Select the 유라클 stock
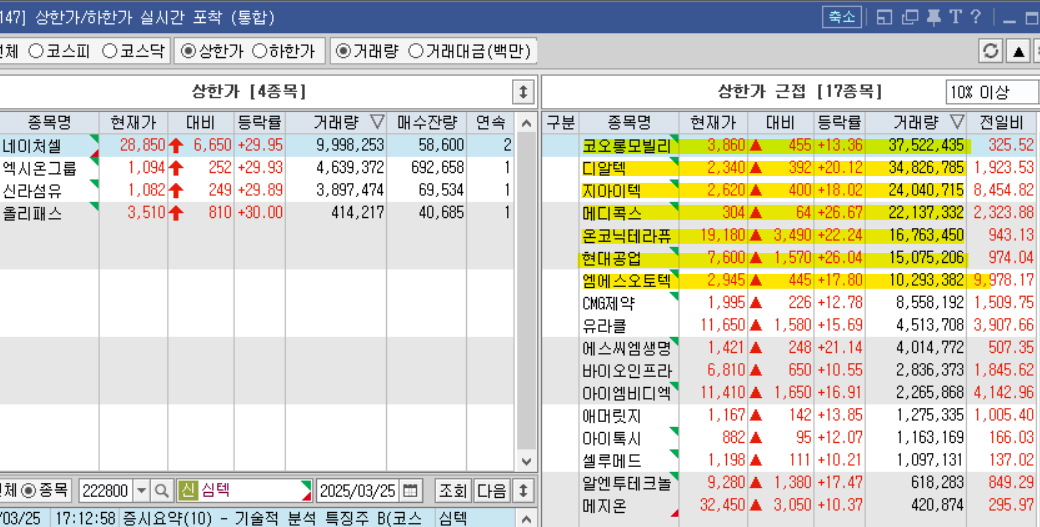The image size is (1040, 527). click(604, 326)
